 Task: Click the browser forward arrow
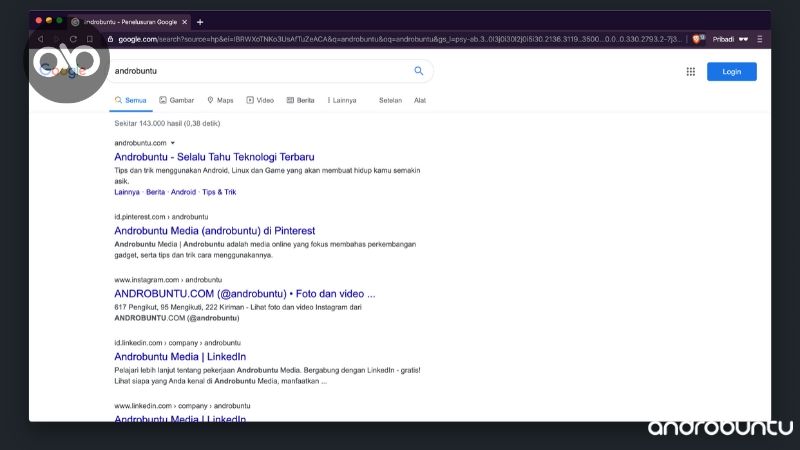(57, 39)
